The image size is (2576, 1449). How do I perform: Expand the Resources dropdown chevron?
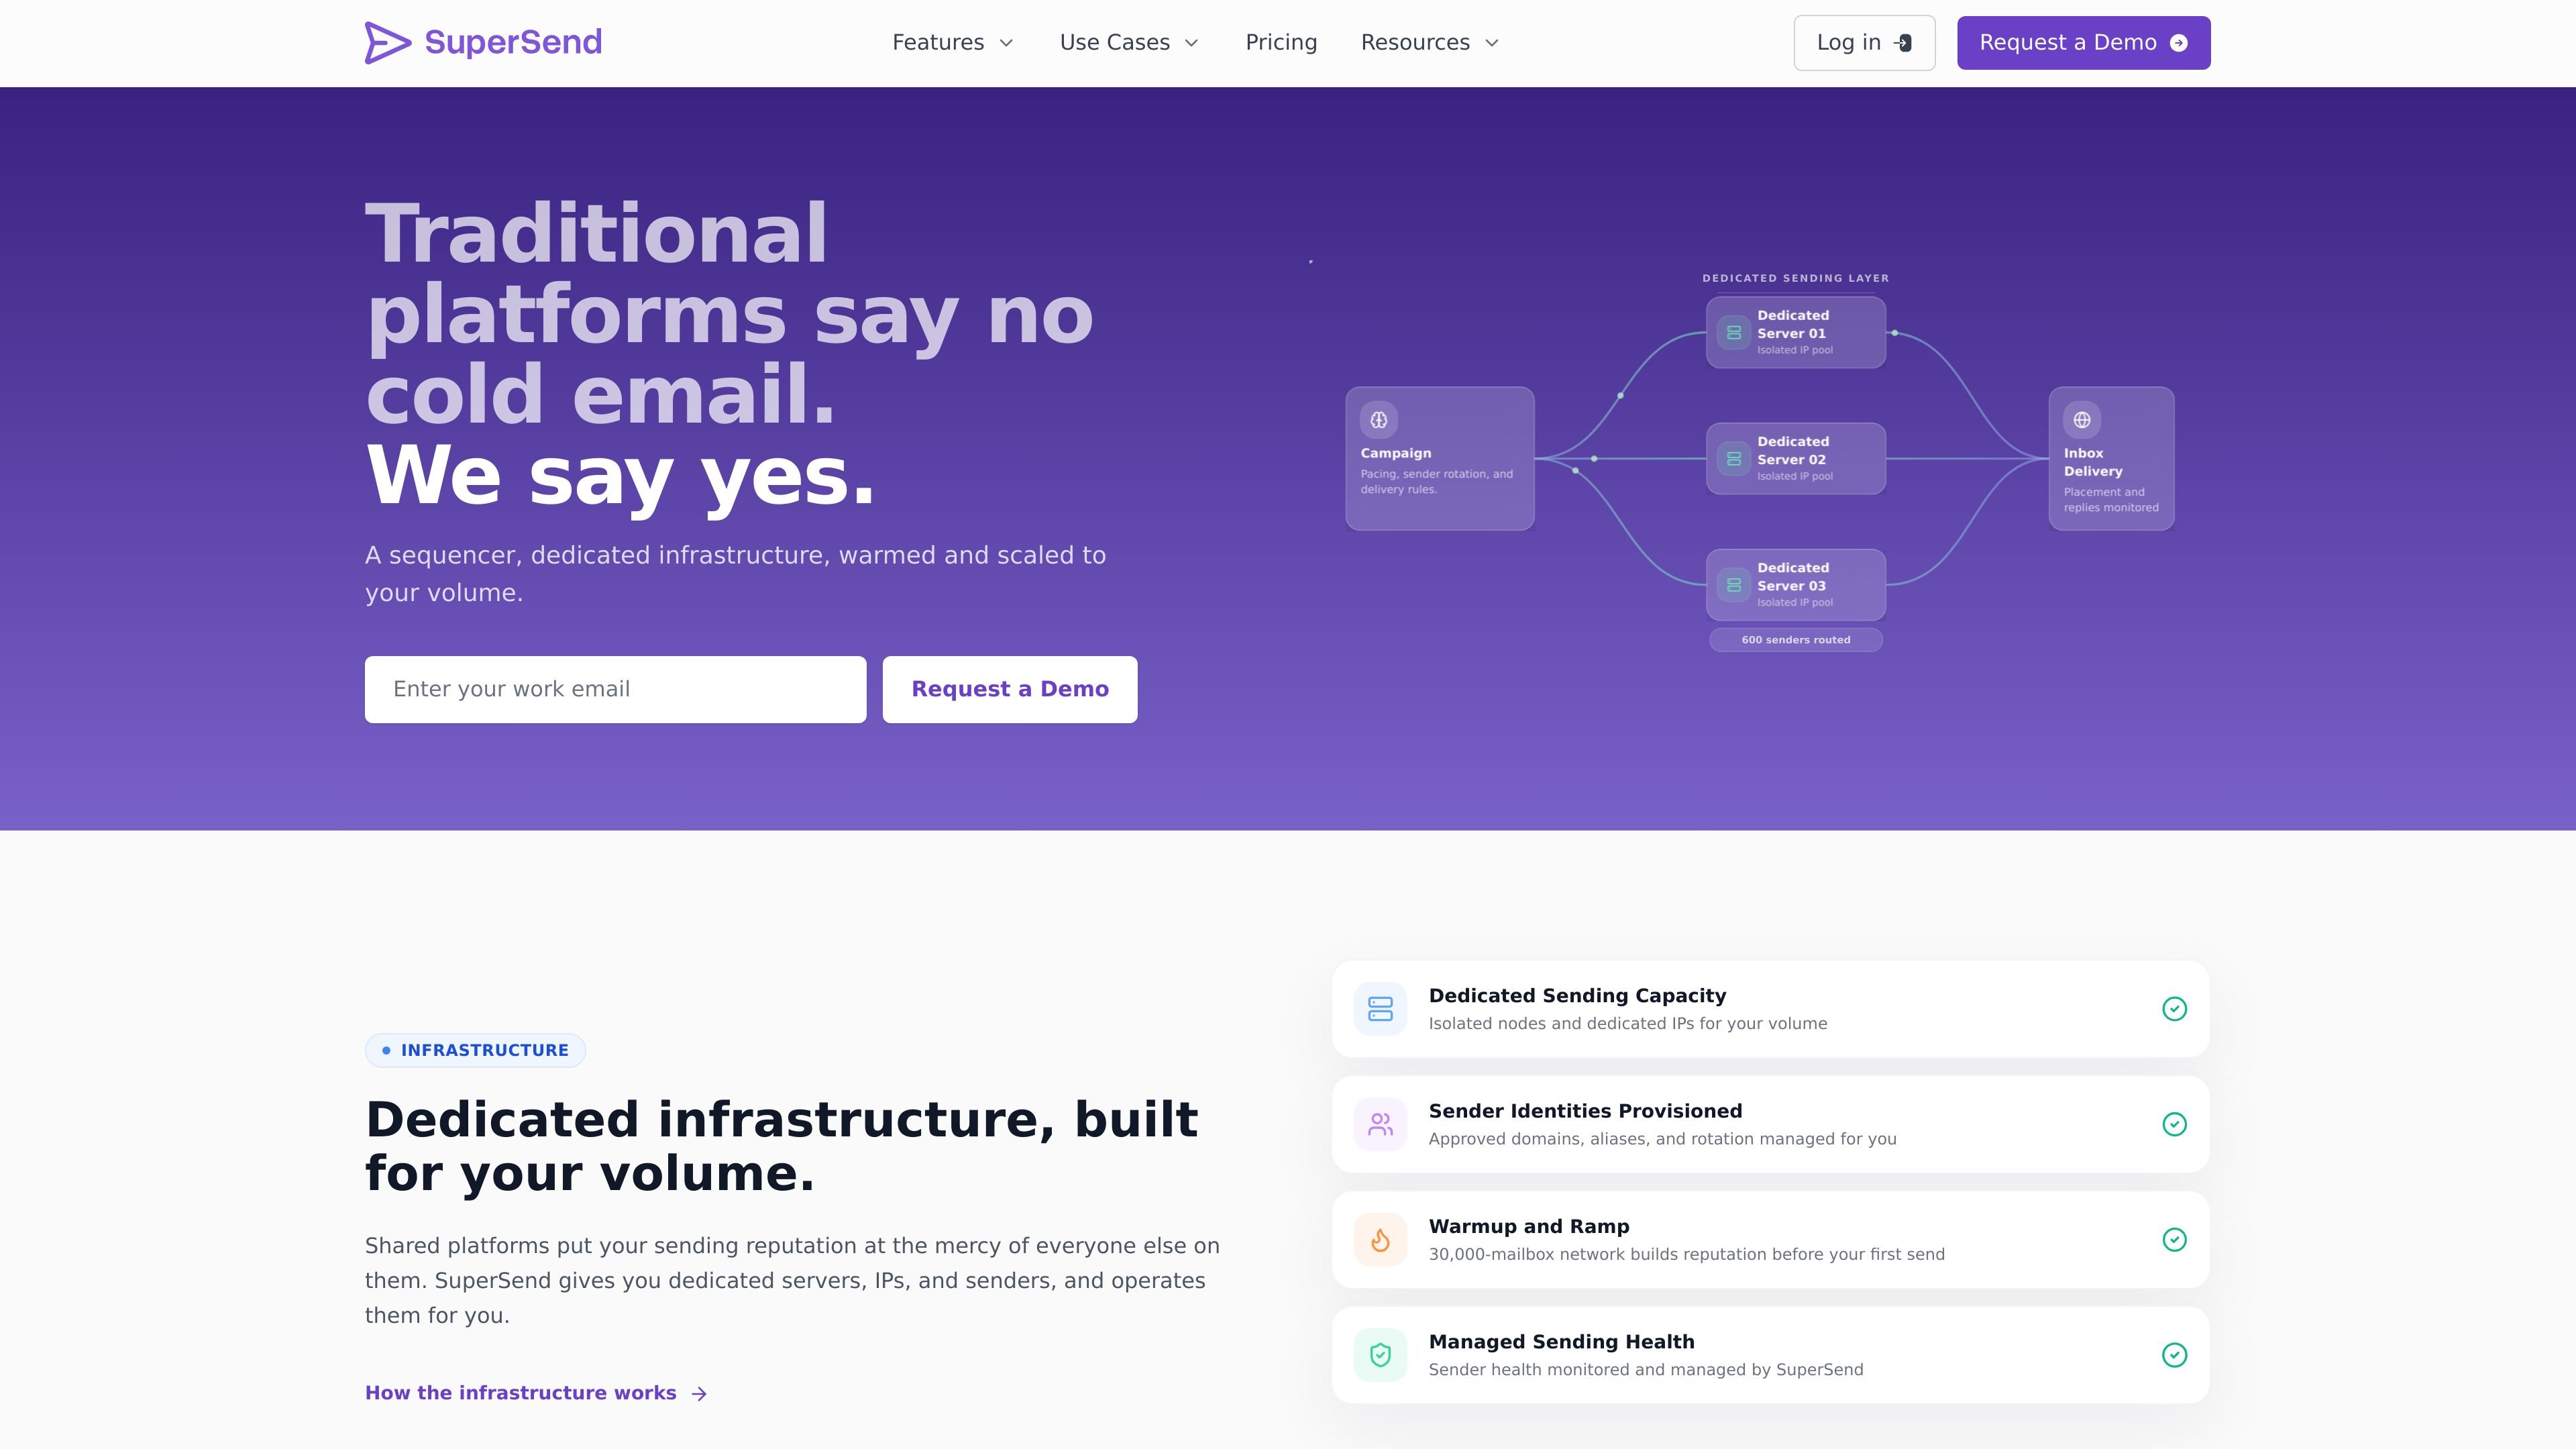(1492, 43)
